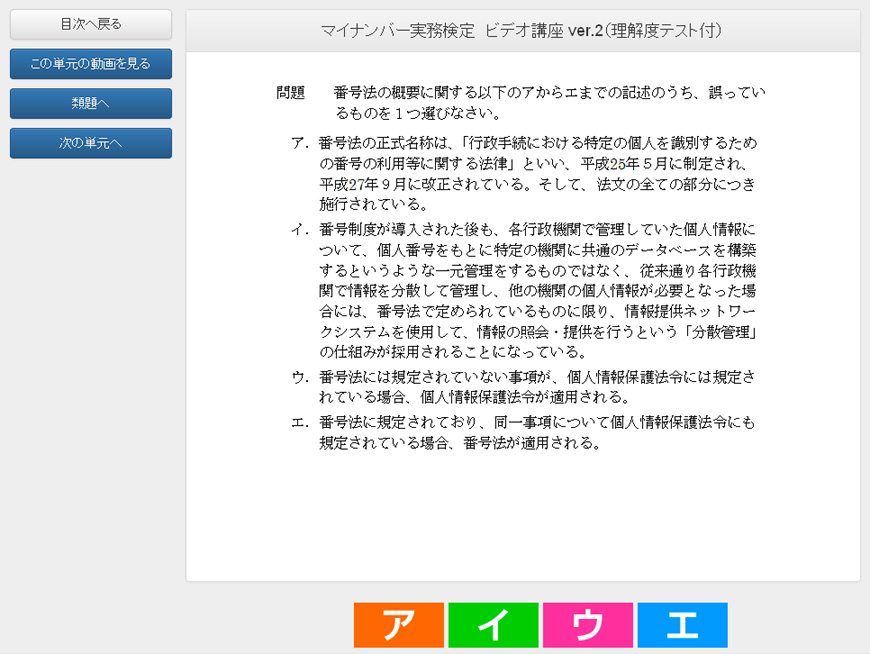Choose the pink ウ answer button

[588, 625]
